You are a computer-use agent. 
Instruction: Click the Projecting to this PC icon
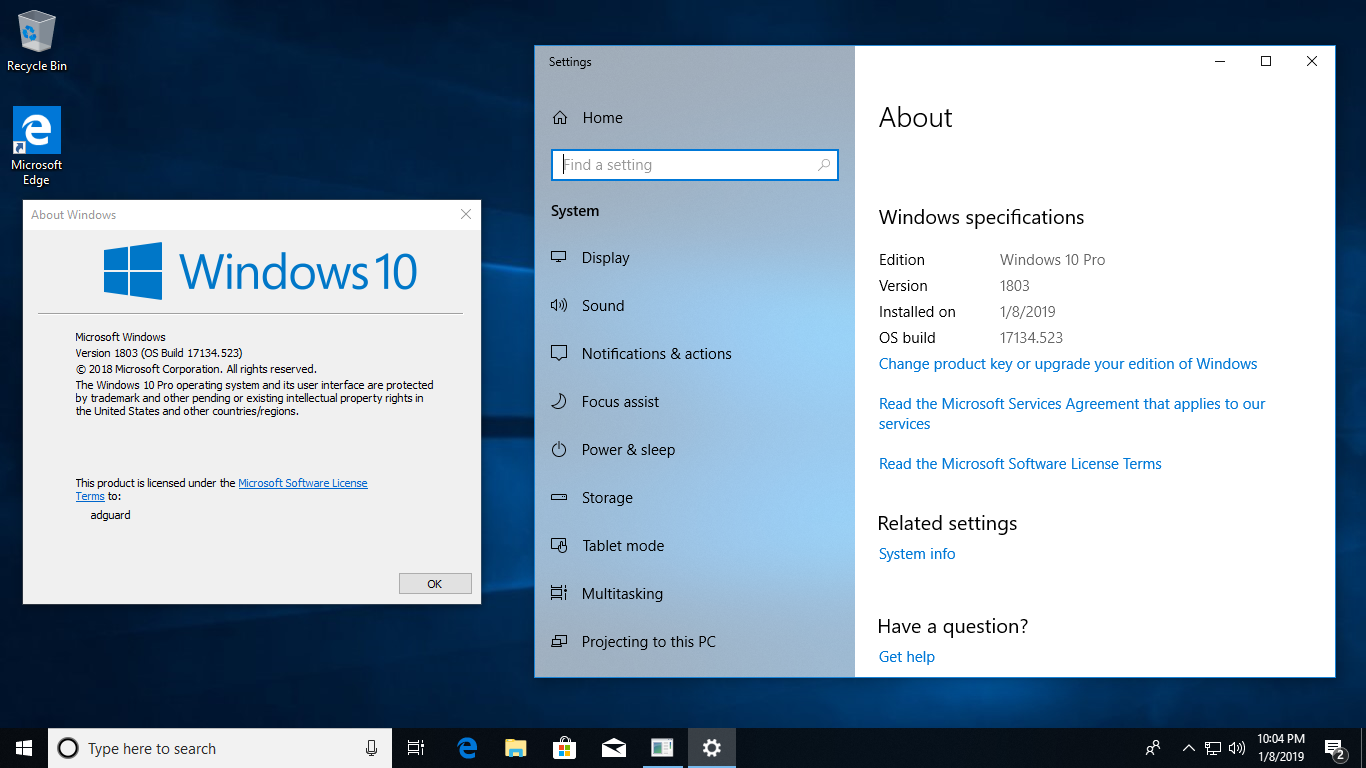[x=559, y=642]
